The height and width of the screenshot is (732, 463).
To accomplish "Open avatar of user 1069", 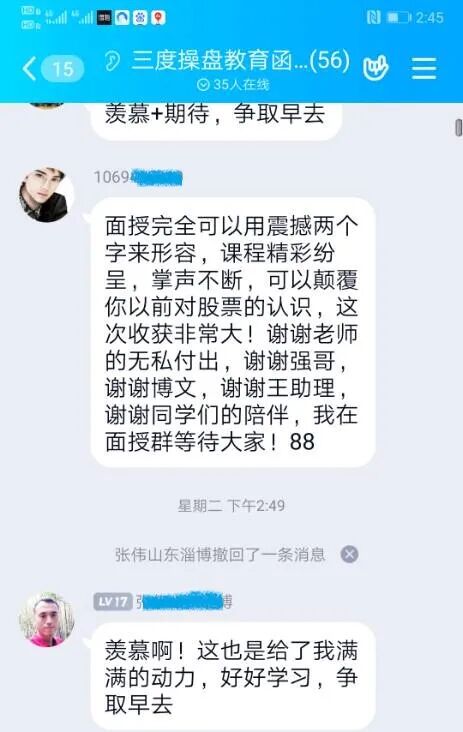I will coord(46,194).
